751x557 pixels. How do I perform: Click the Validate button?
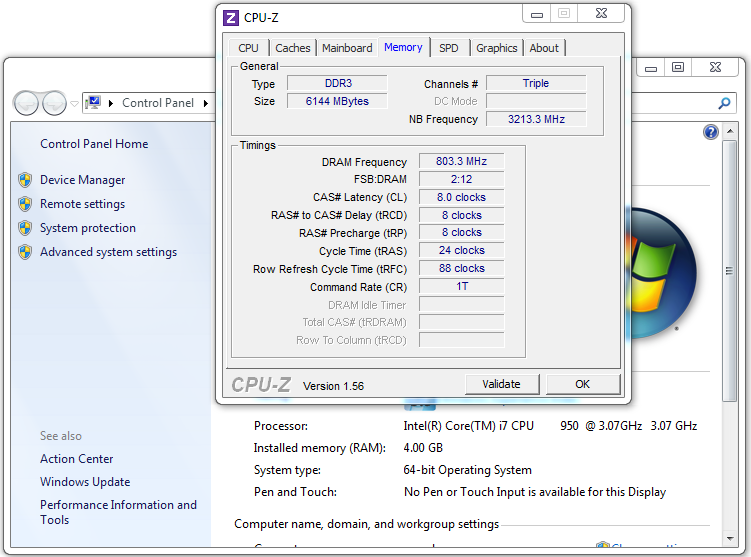coord(501,384)
